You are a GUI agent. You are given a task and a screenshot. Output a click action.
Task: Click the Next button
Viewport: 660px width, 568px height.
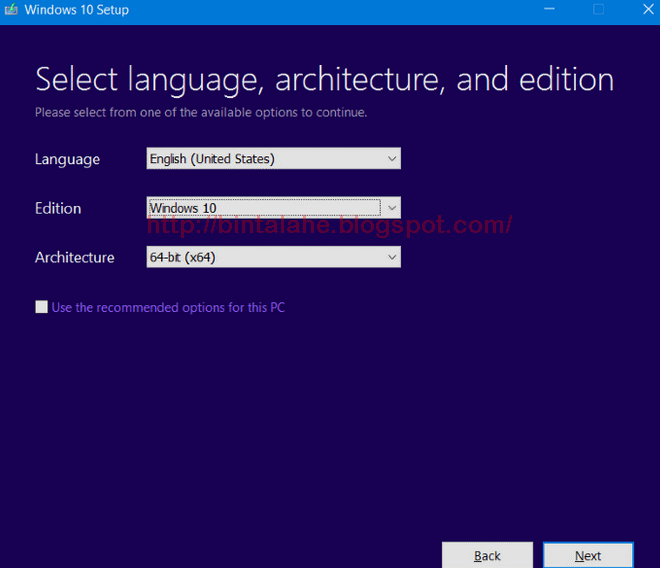pos(588,555)
